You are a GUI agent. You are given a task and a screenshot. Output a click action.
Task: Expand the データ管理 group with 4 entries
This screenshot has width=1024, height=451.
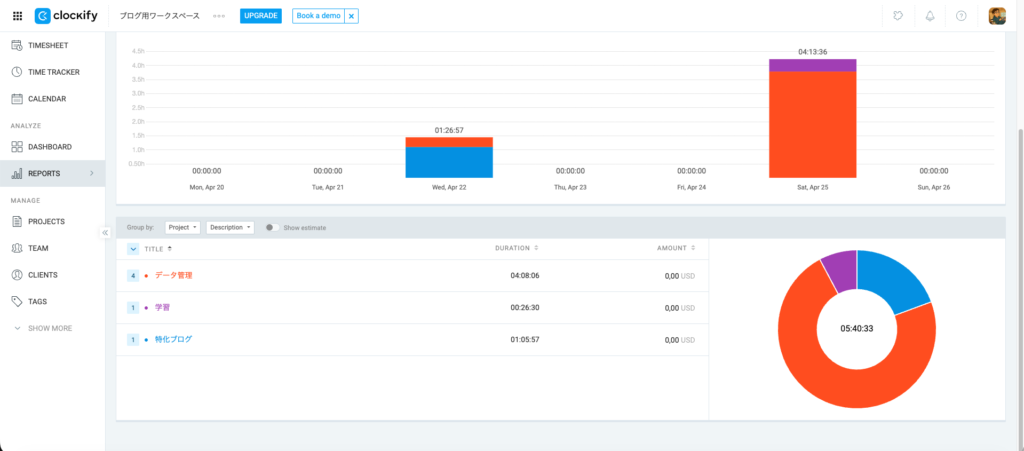tap(133, 275)
